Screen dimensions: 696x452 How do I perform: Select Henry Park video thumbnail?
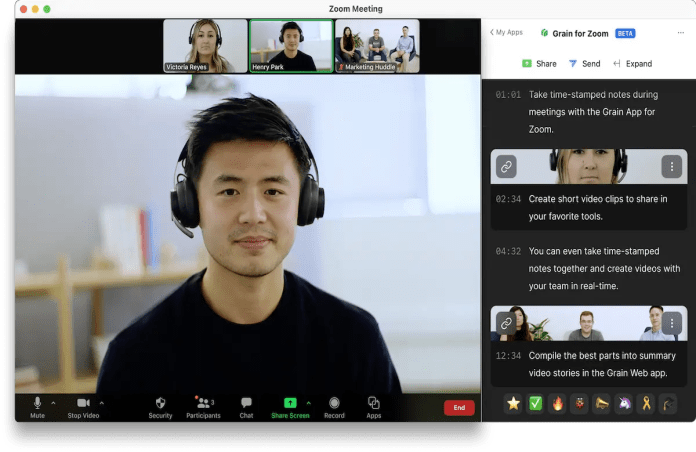pyautogui.click(x=291, y=46)
